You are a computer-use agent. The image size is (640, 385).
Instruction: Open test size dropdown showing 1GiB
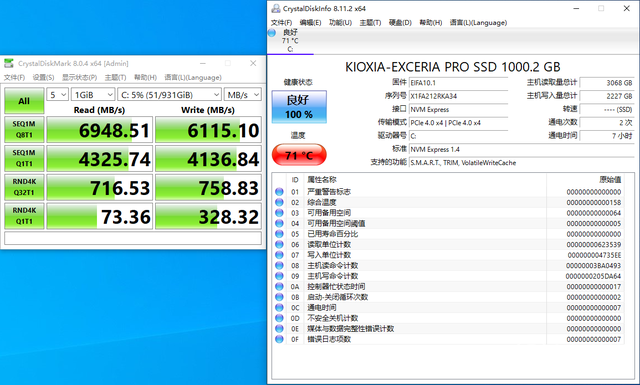[93, 95]
